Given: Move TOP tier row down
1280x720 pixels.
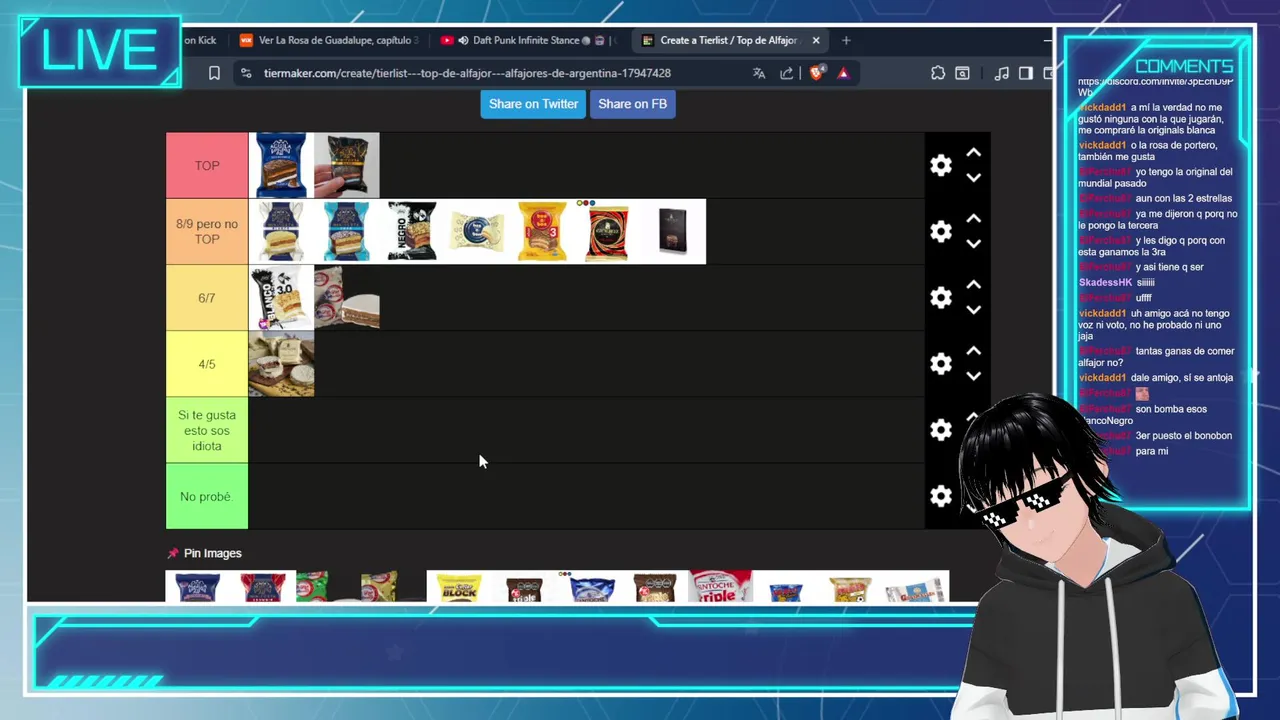Looking at the screenshot, I should click(x=973, y=178).
